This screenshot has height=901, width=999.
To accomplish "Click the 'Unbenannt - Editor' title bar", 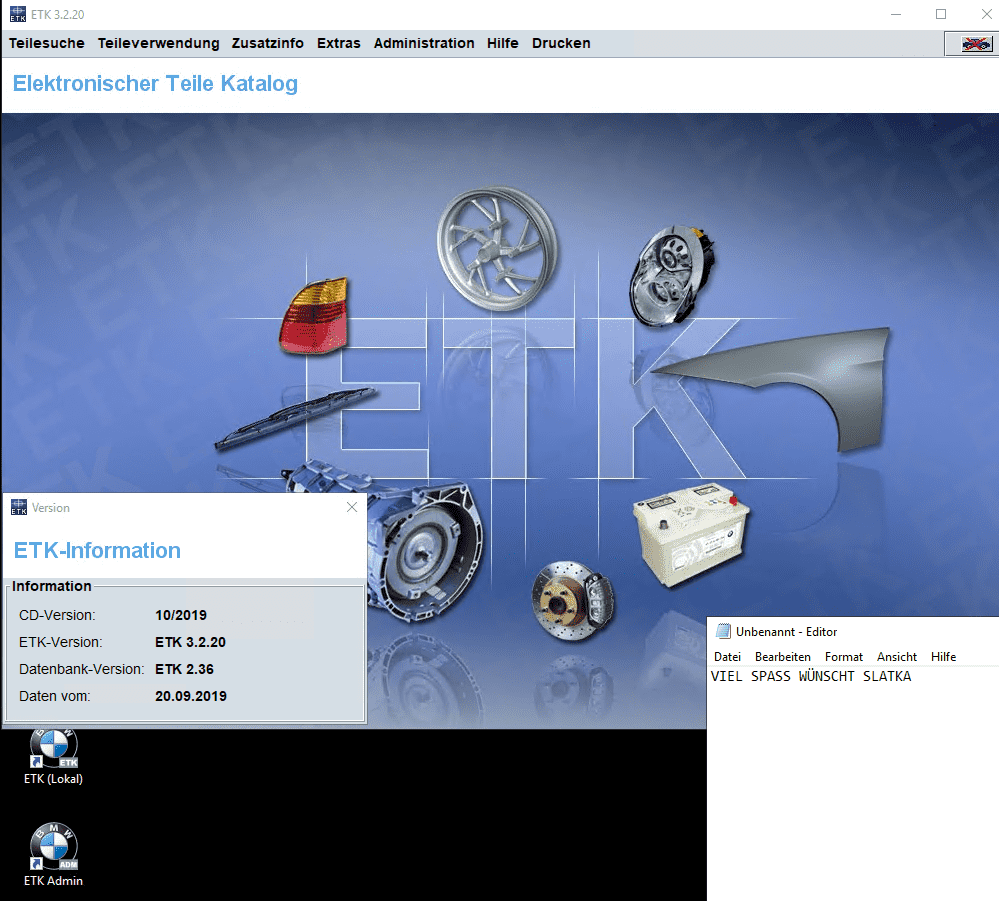I will pos(854,631).
